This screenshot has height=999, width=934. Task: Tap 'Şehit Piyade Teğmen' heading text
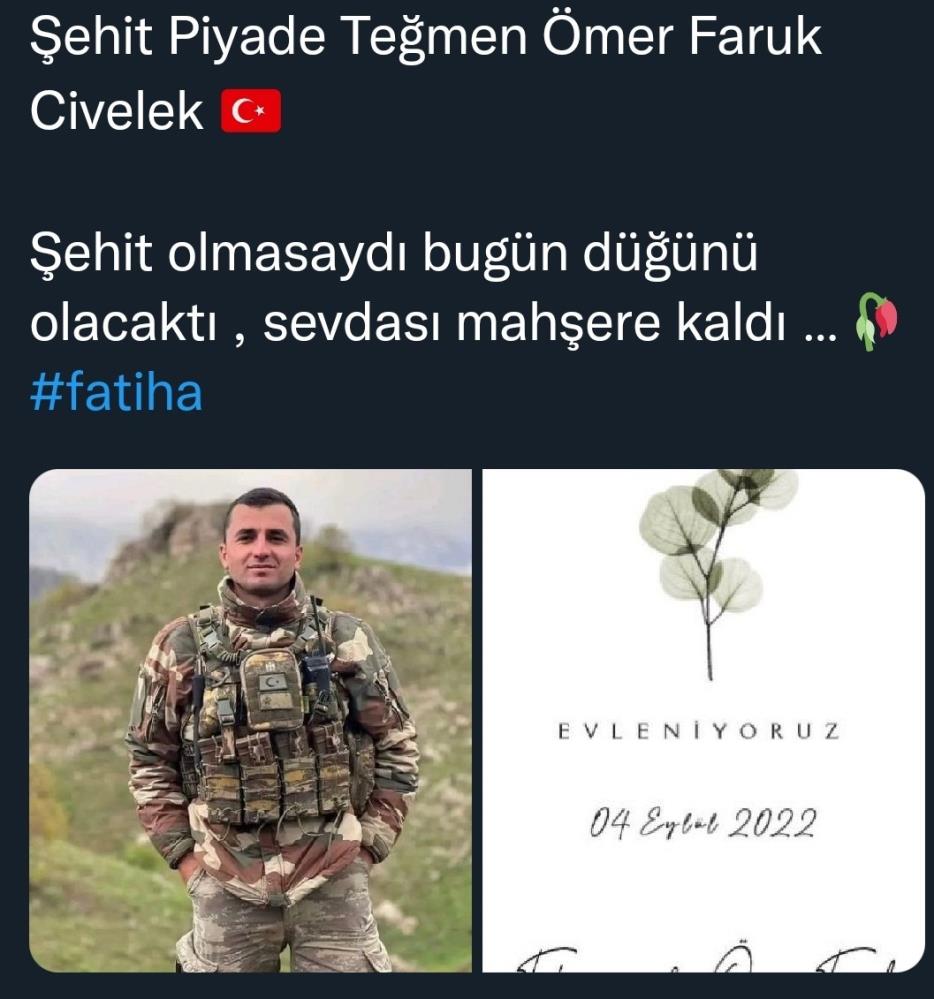[x=278, y=38]
